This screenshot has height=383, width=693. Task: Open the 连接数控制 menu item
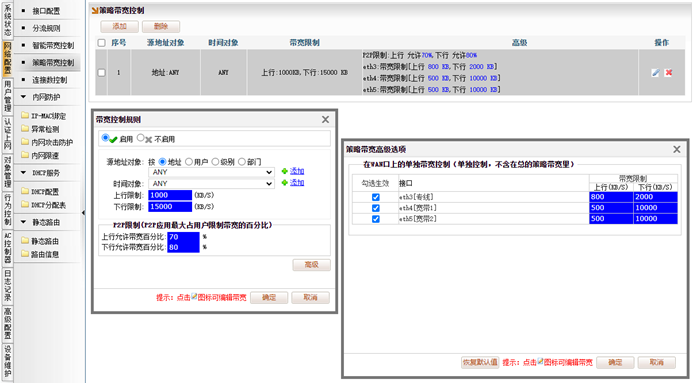pyautogui.click(x=50, y=80)
